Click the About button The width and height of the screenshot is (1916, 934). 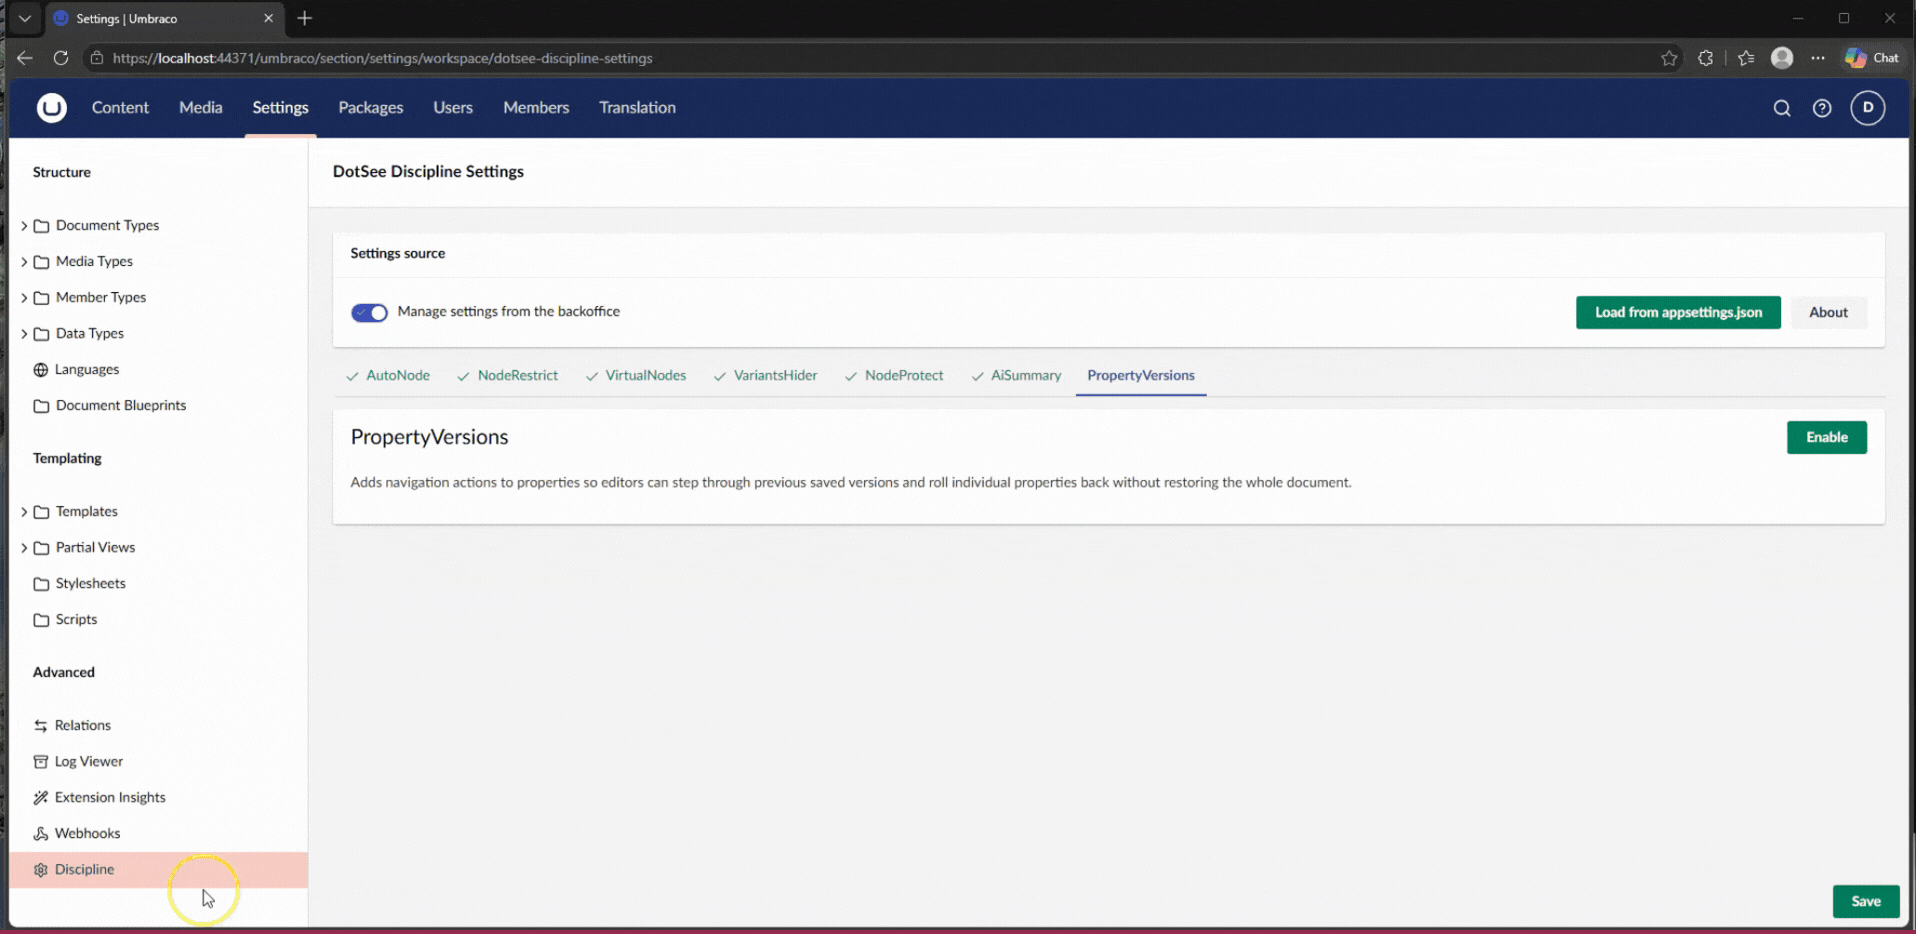pyautogui.click(x=1828, y=313)
